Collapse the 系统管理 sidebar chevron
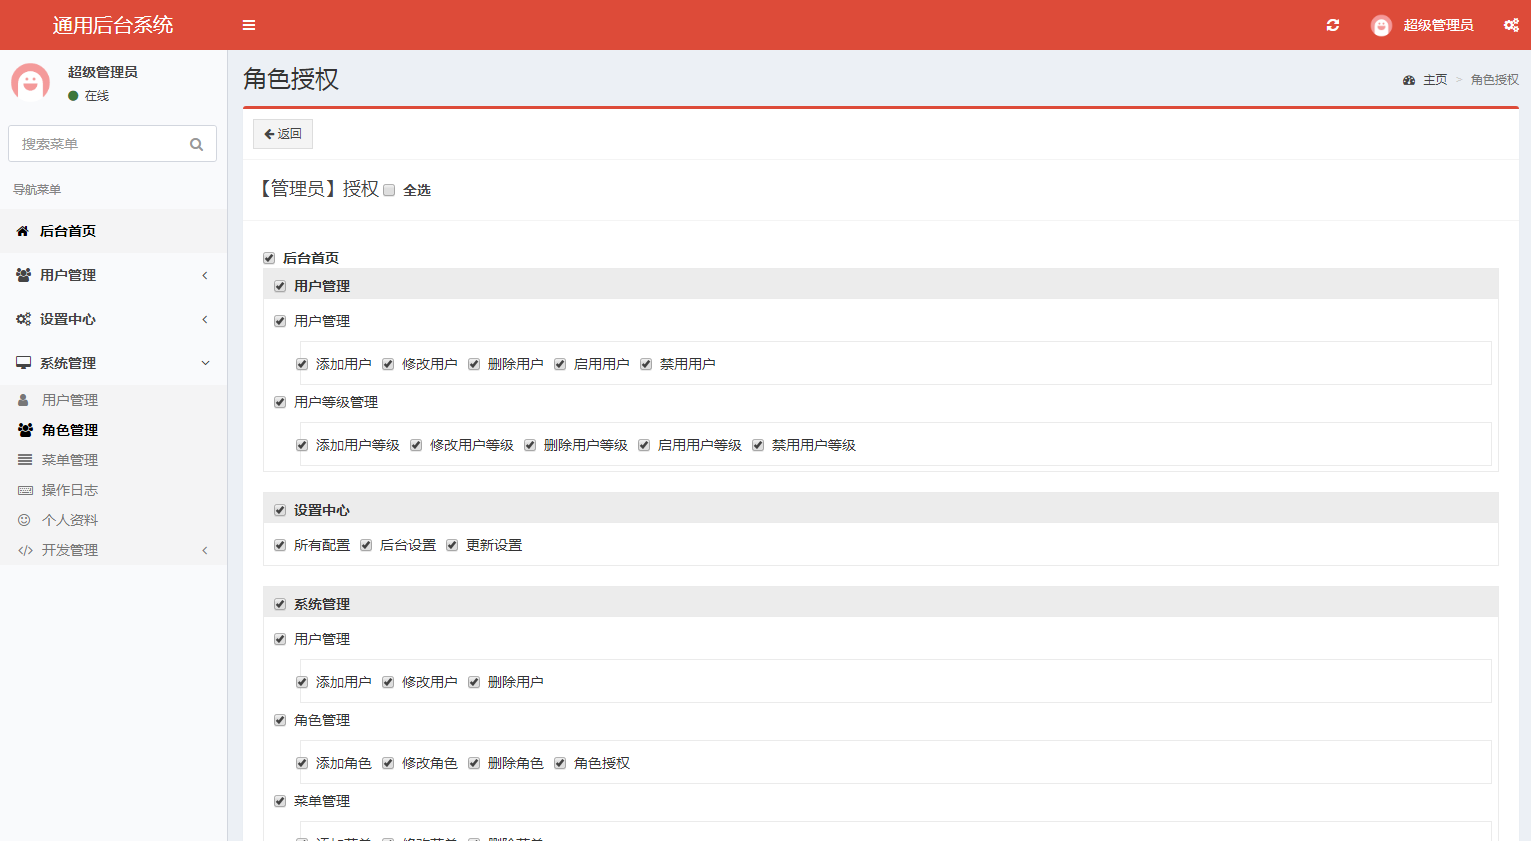 pos(205,363)
